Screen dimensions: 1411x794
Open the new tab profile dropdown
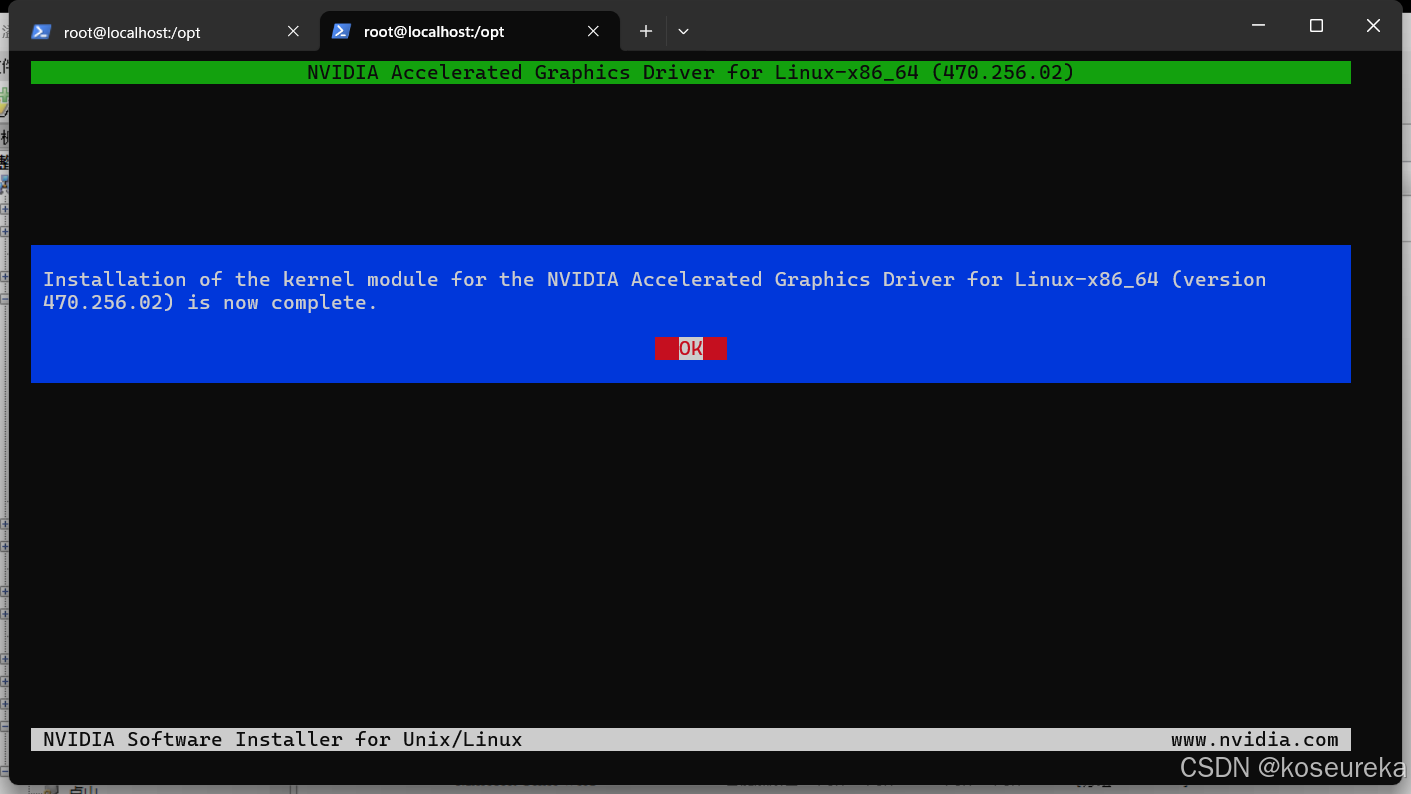click(x=683, y=32)
